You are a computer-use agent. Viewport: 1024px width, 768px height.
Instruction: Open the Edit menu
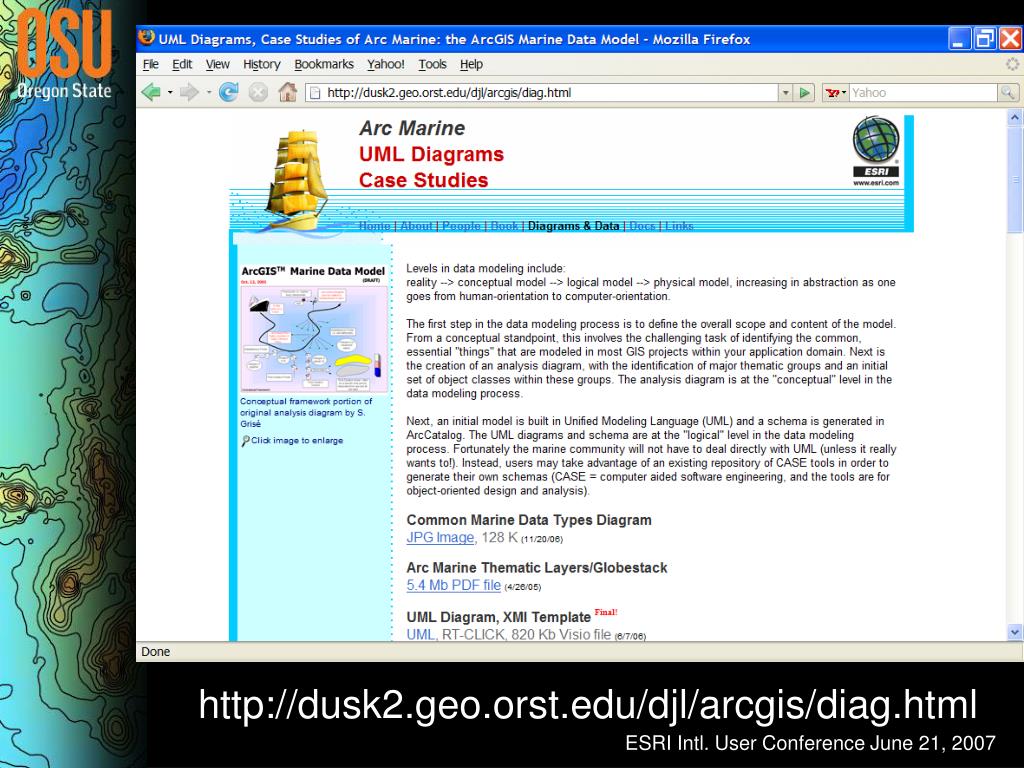coord(182,64)
